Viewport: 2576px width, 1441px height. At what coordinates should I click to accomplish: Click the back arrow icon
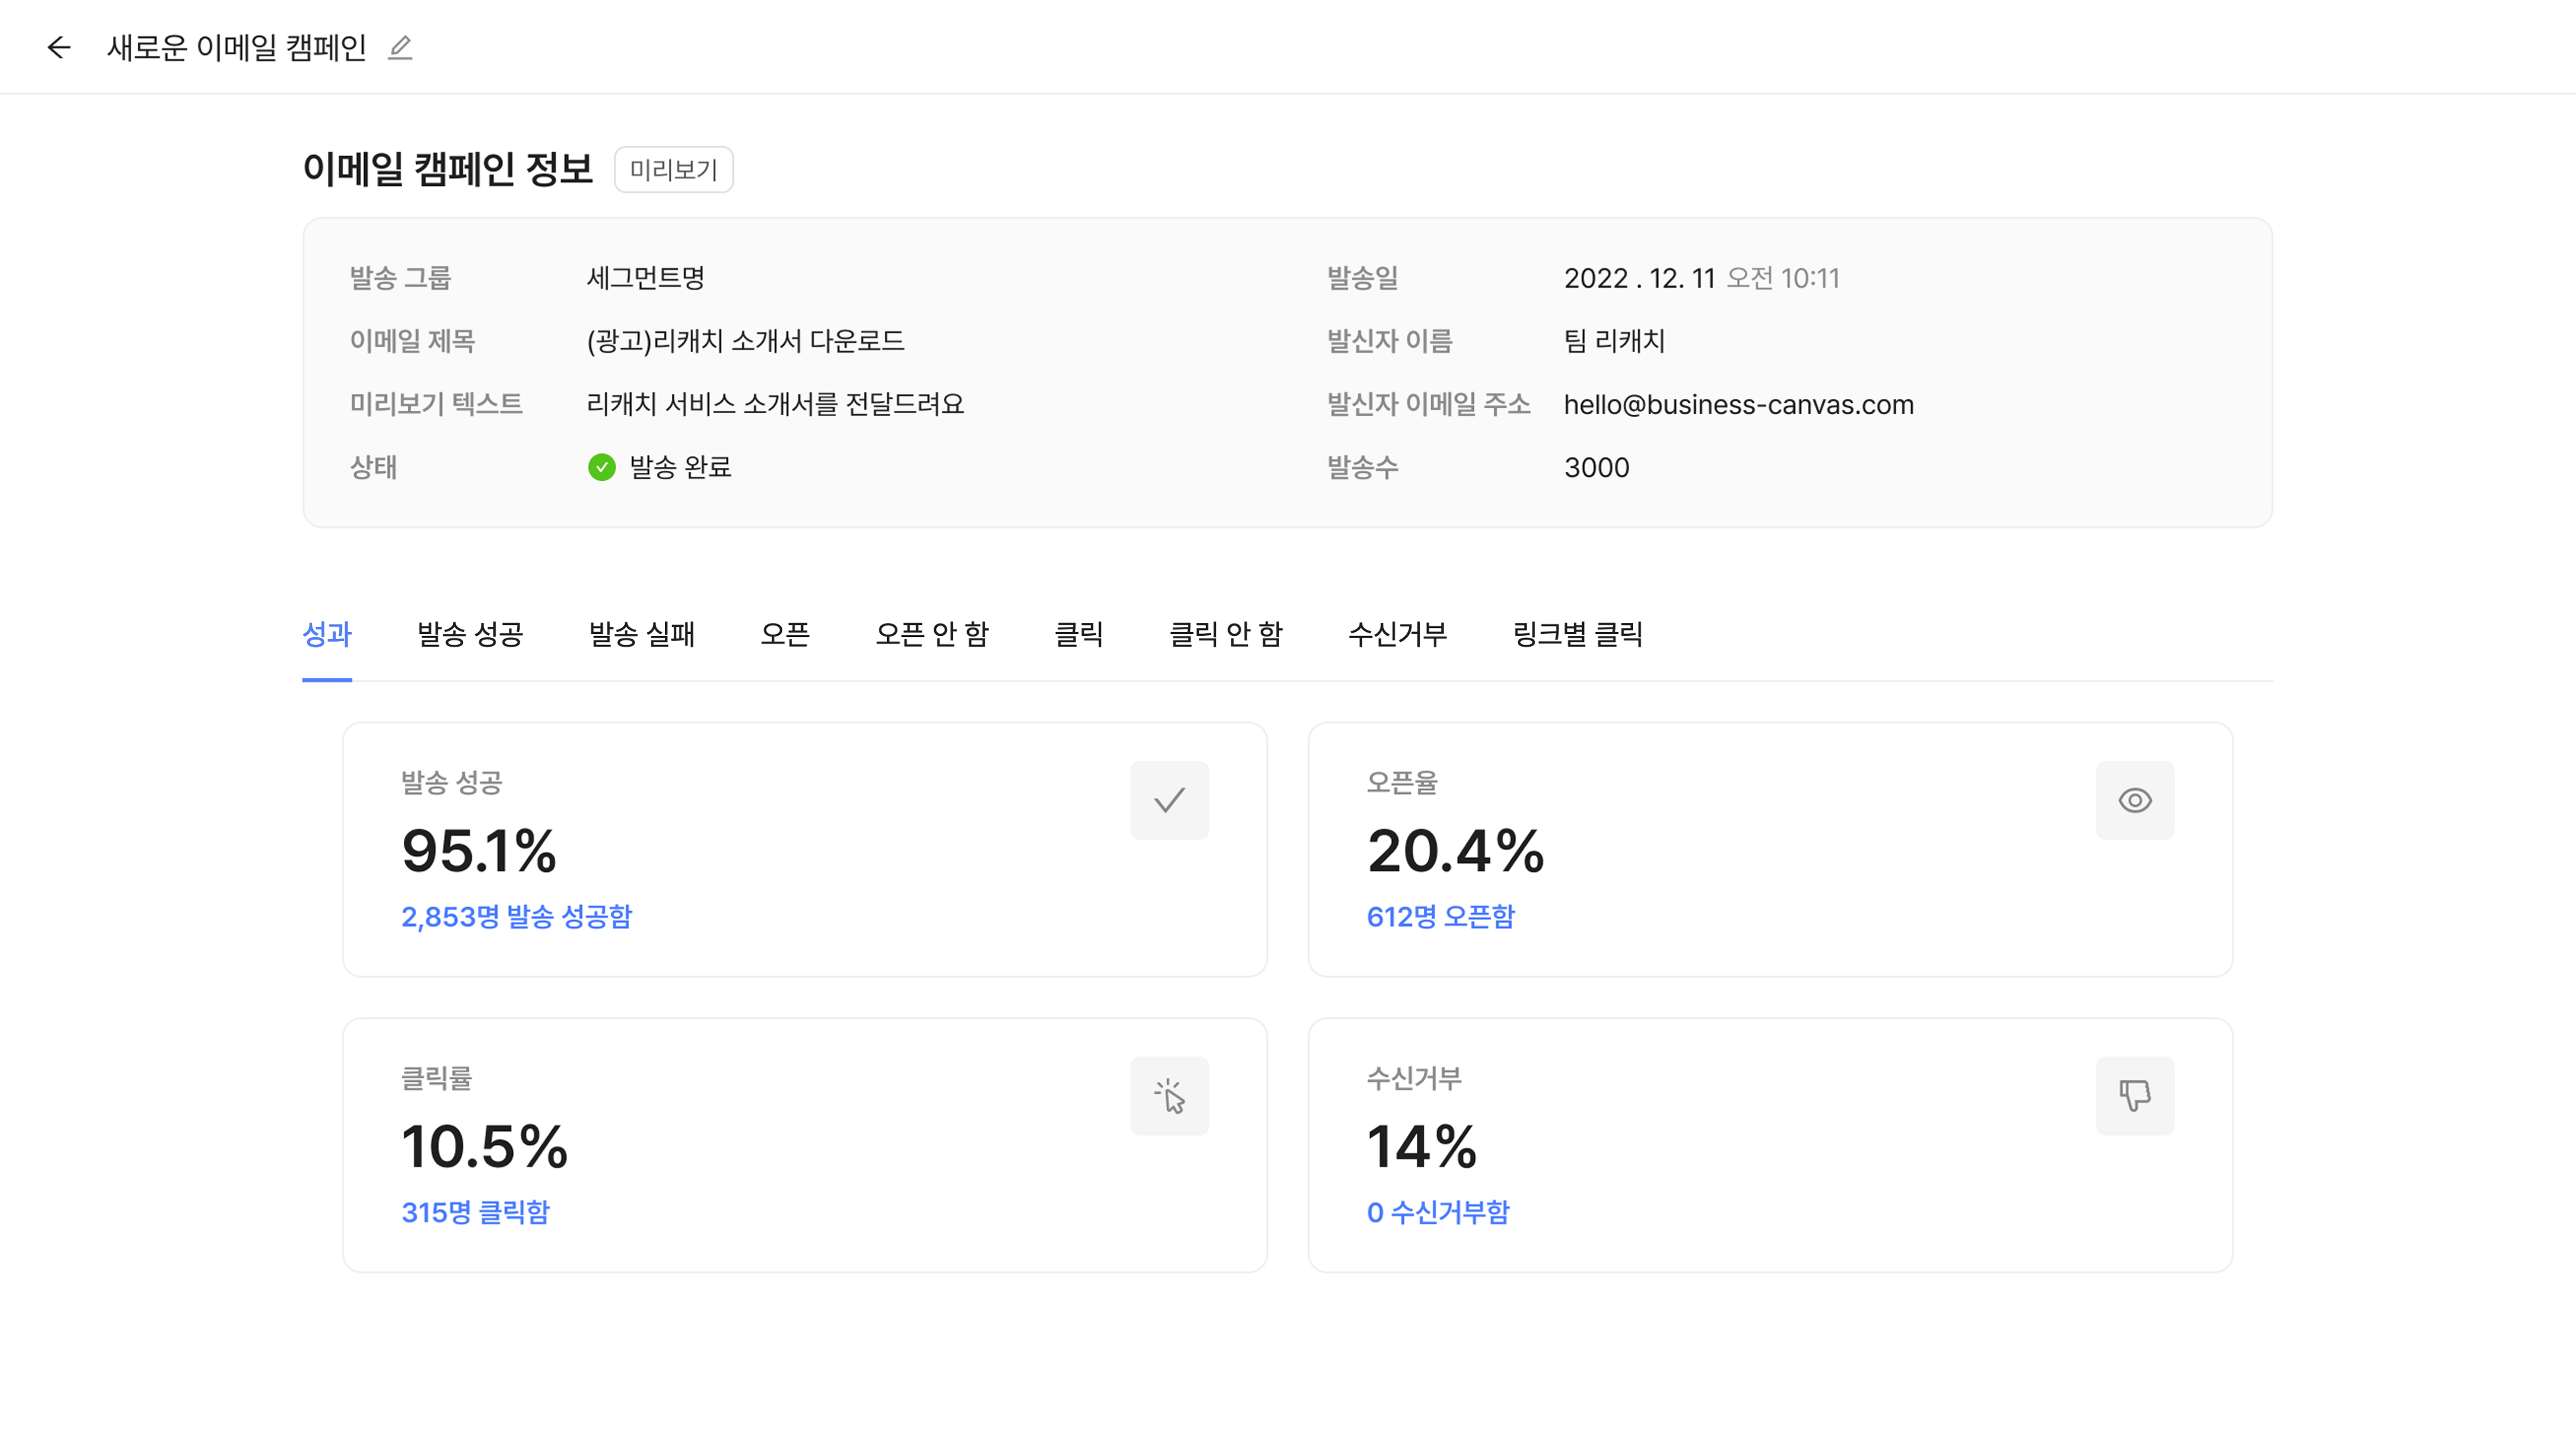tap(59, 47)
